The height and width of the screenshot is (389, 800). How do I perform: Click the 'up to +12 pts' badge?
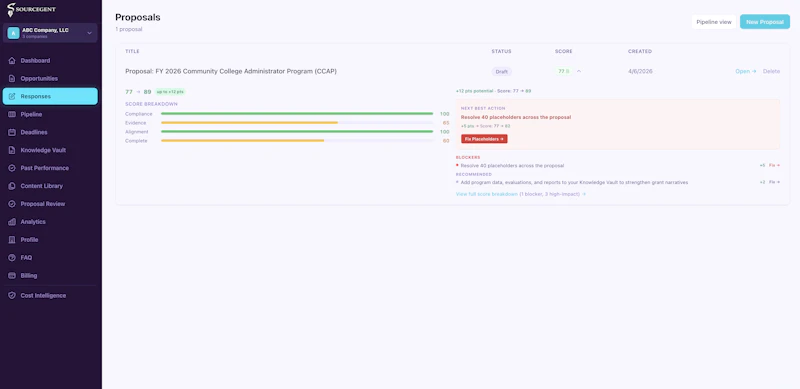click(x=170, y=92)
